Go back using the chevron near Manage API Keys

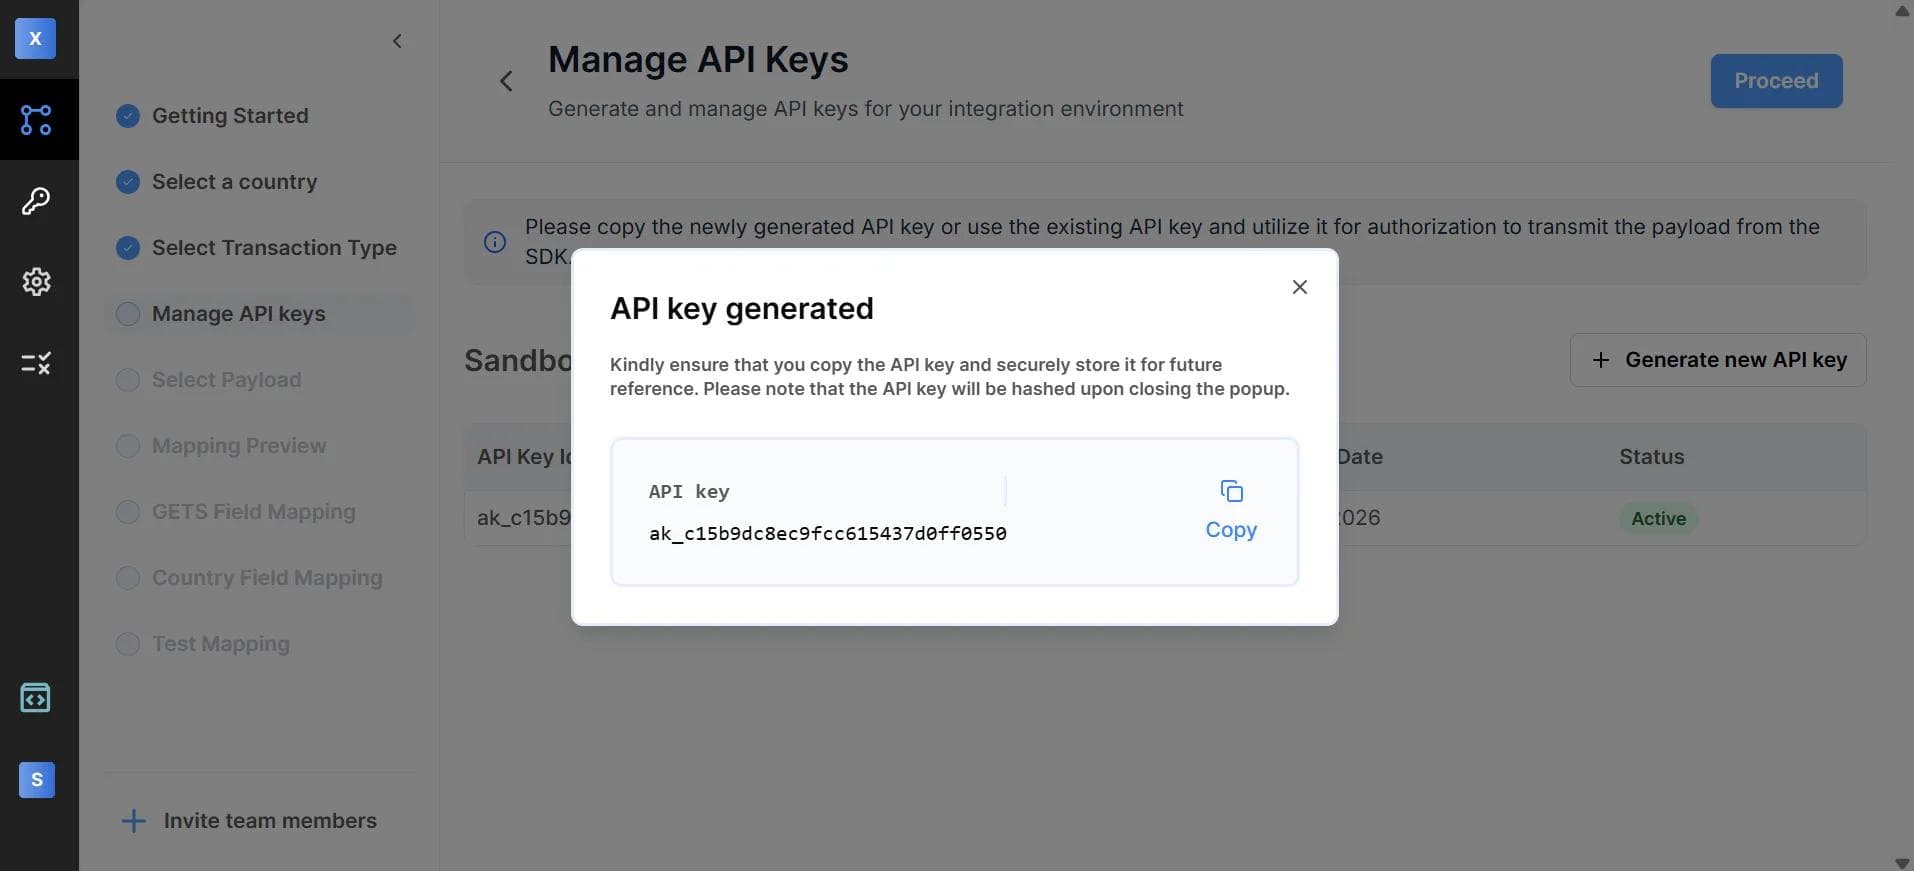(506, 80)
